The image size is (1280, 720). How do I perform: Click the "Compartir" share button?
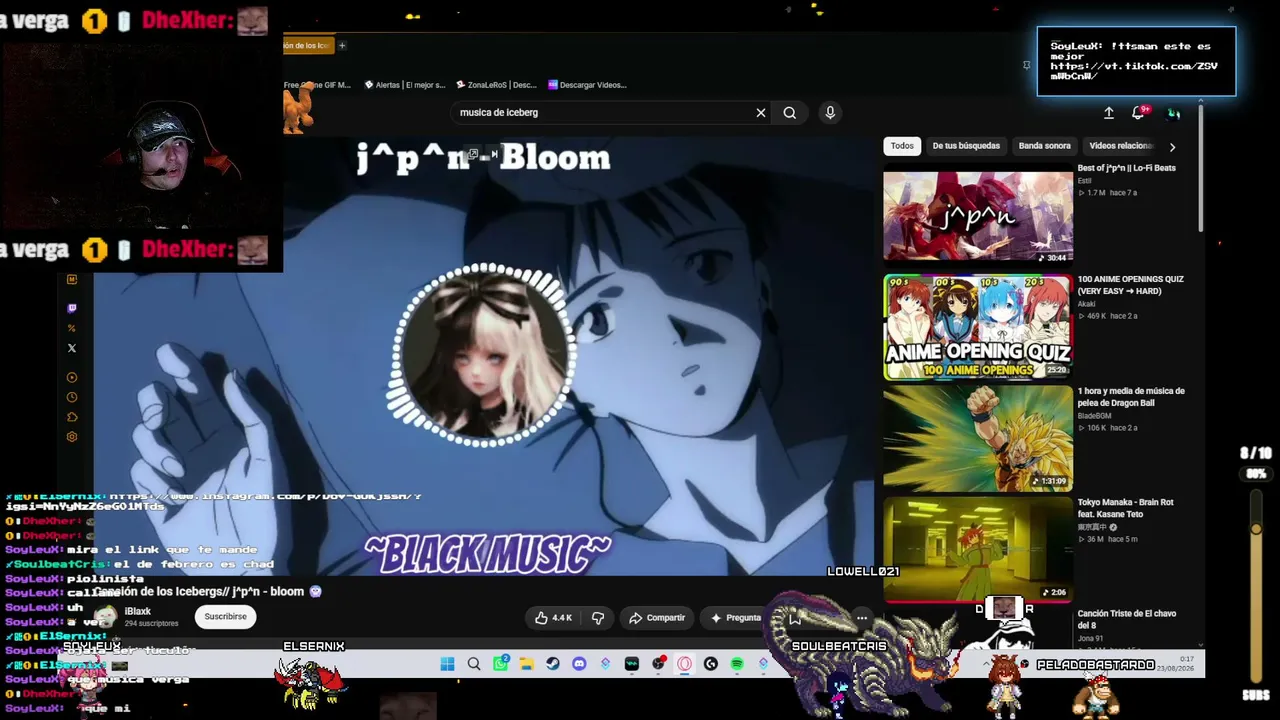[x=657, y=618]
